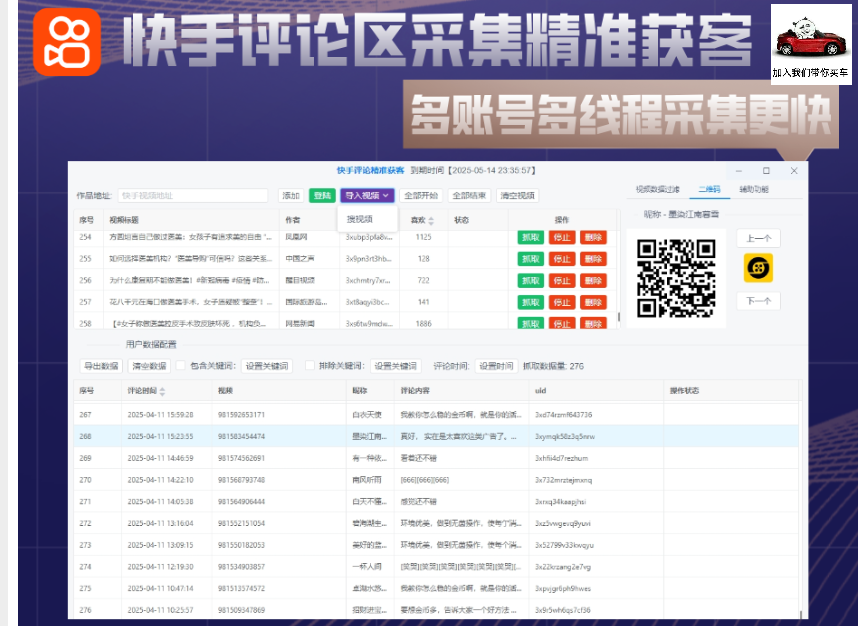The width and height of the screenshot is (862, 626).
Task: Switch to the 辅助功能 tab
Action: [754, 190]
